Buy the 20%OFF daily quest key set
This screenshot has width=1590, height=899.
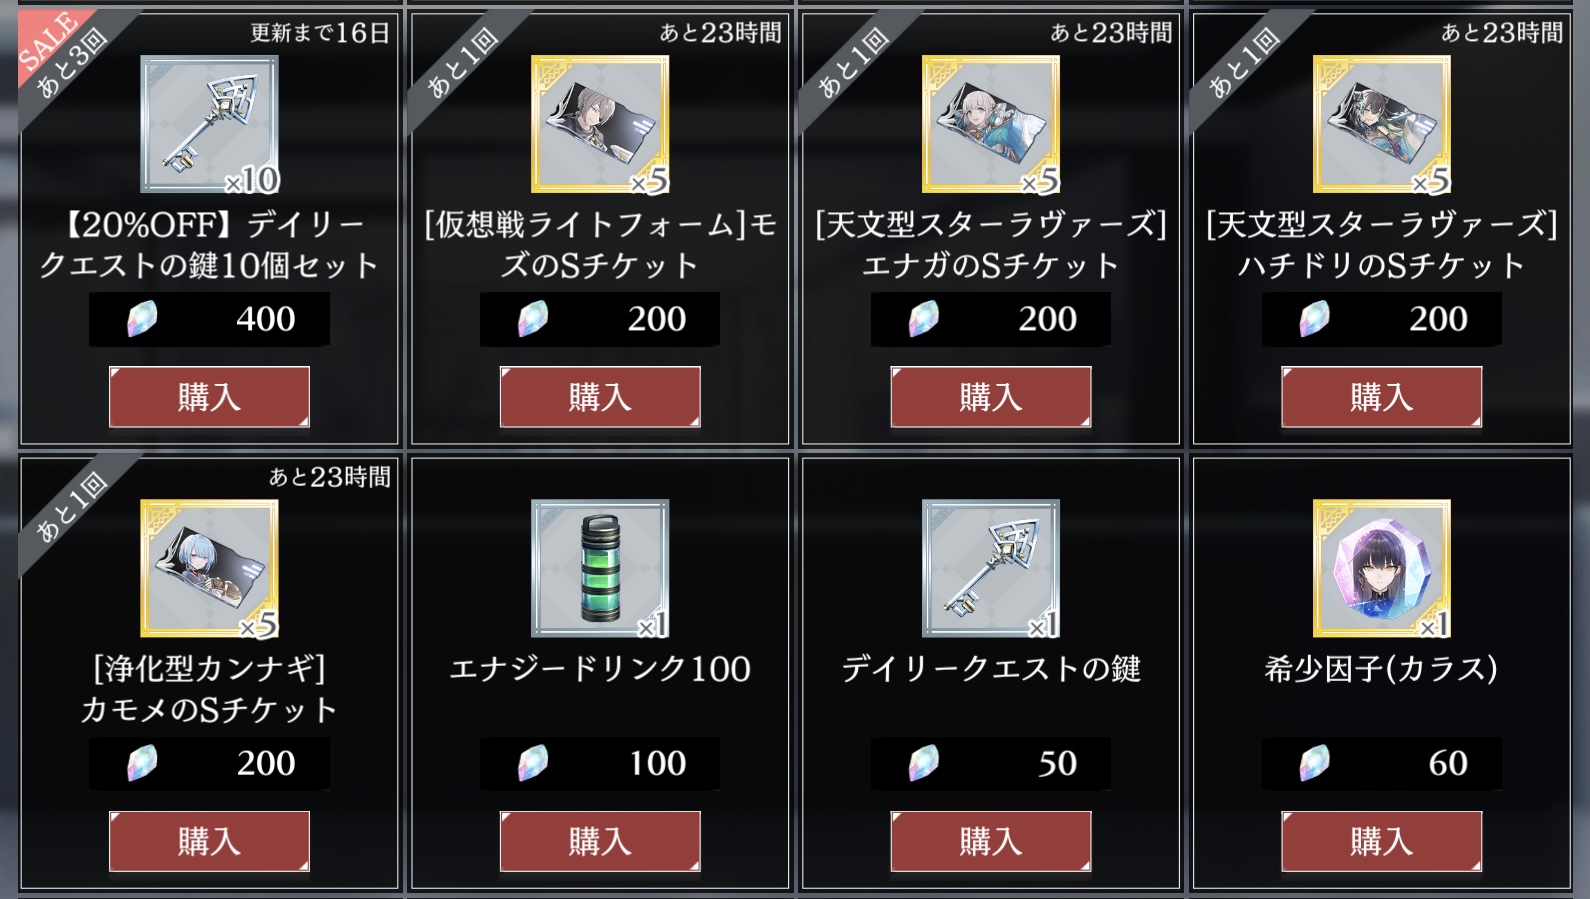tap(209, 397)
